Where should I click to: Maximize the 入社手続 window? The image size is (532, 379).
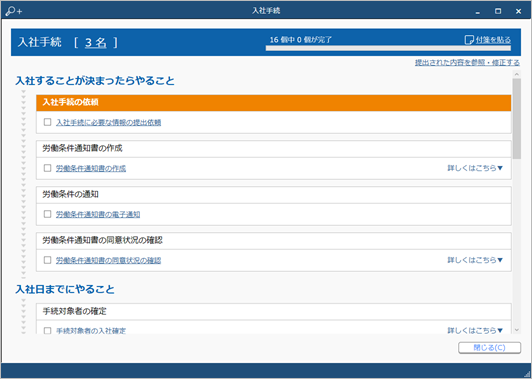point(498,11)
